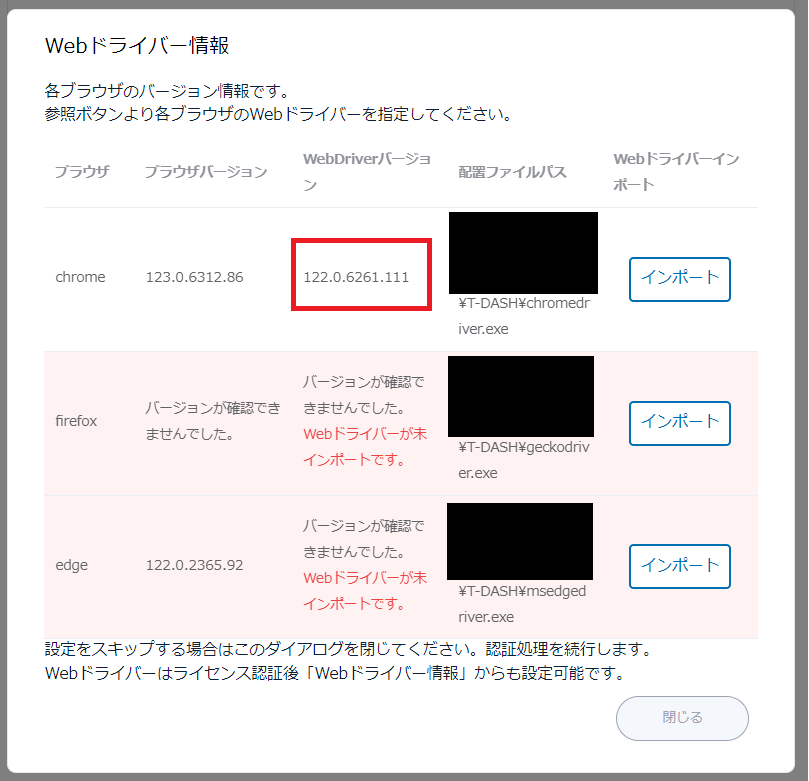The width and height of the screenshot is (809, 781).
Task: Click the edge browser version 122.0.2365.92
Action: pos(195,565)
